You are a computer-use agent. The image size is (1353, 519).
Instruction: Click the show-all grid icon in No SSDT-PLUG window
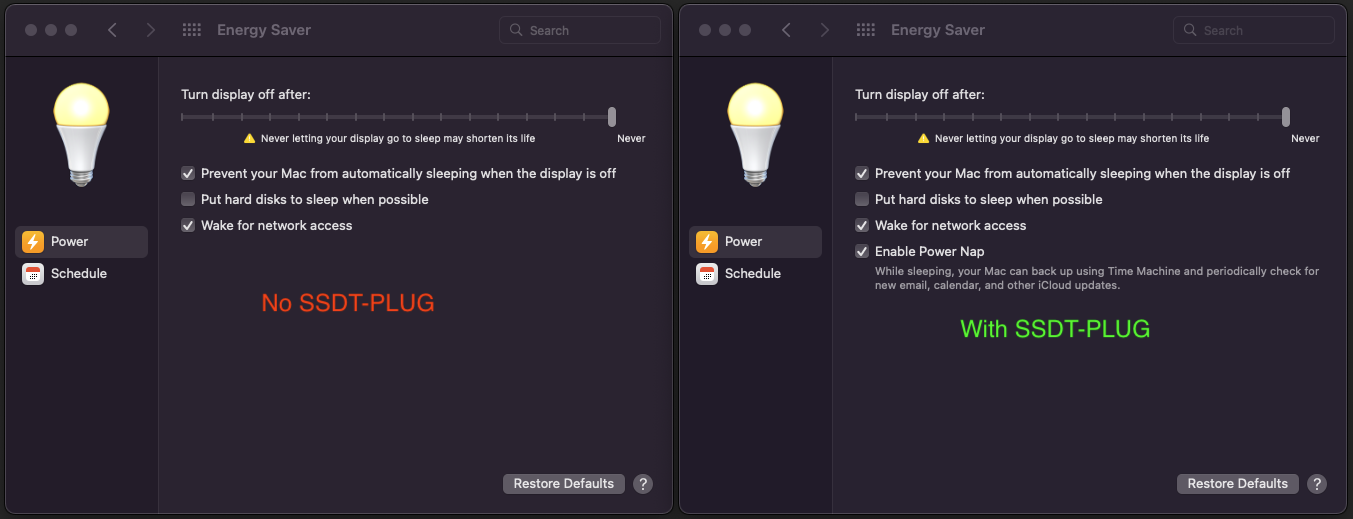[x=192, y=30]
